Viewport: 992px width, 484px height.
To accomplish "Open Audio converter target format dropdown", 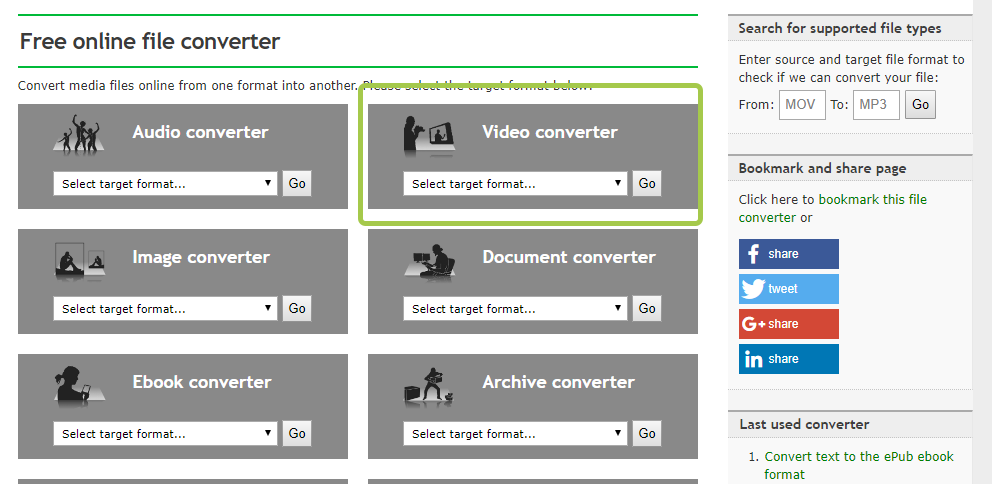I will [x=165, y=184].
